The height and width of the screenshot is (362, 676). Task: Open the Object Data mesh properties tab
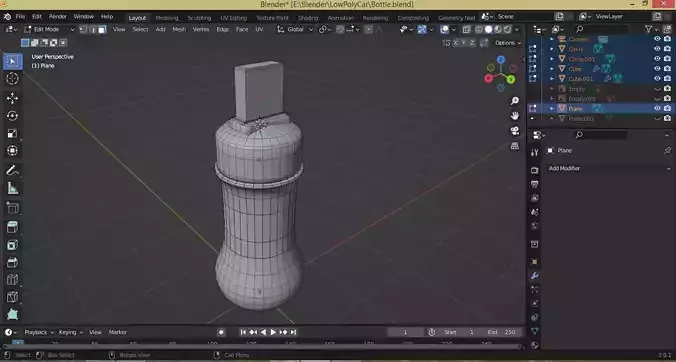[x=535, y=331]
